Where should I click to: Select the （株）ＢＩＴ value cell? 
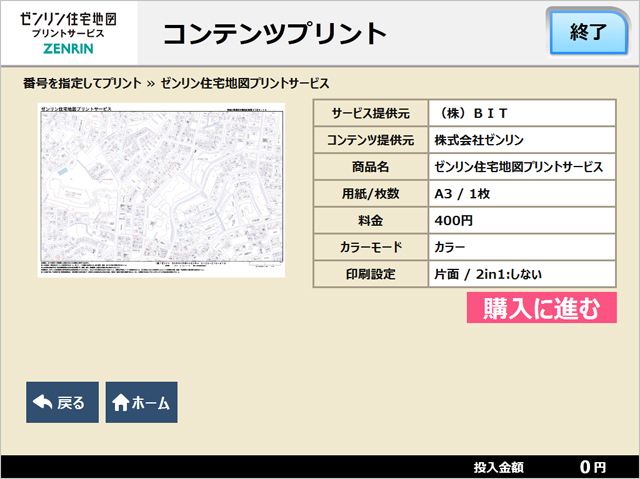pyautogui.click(x=522, y=113)
